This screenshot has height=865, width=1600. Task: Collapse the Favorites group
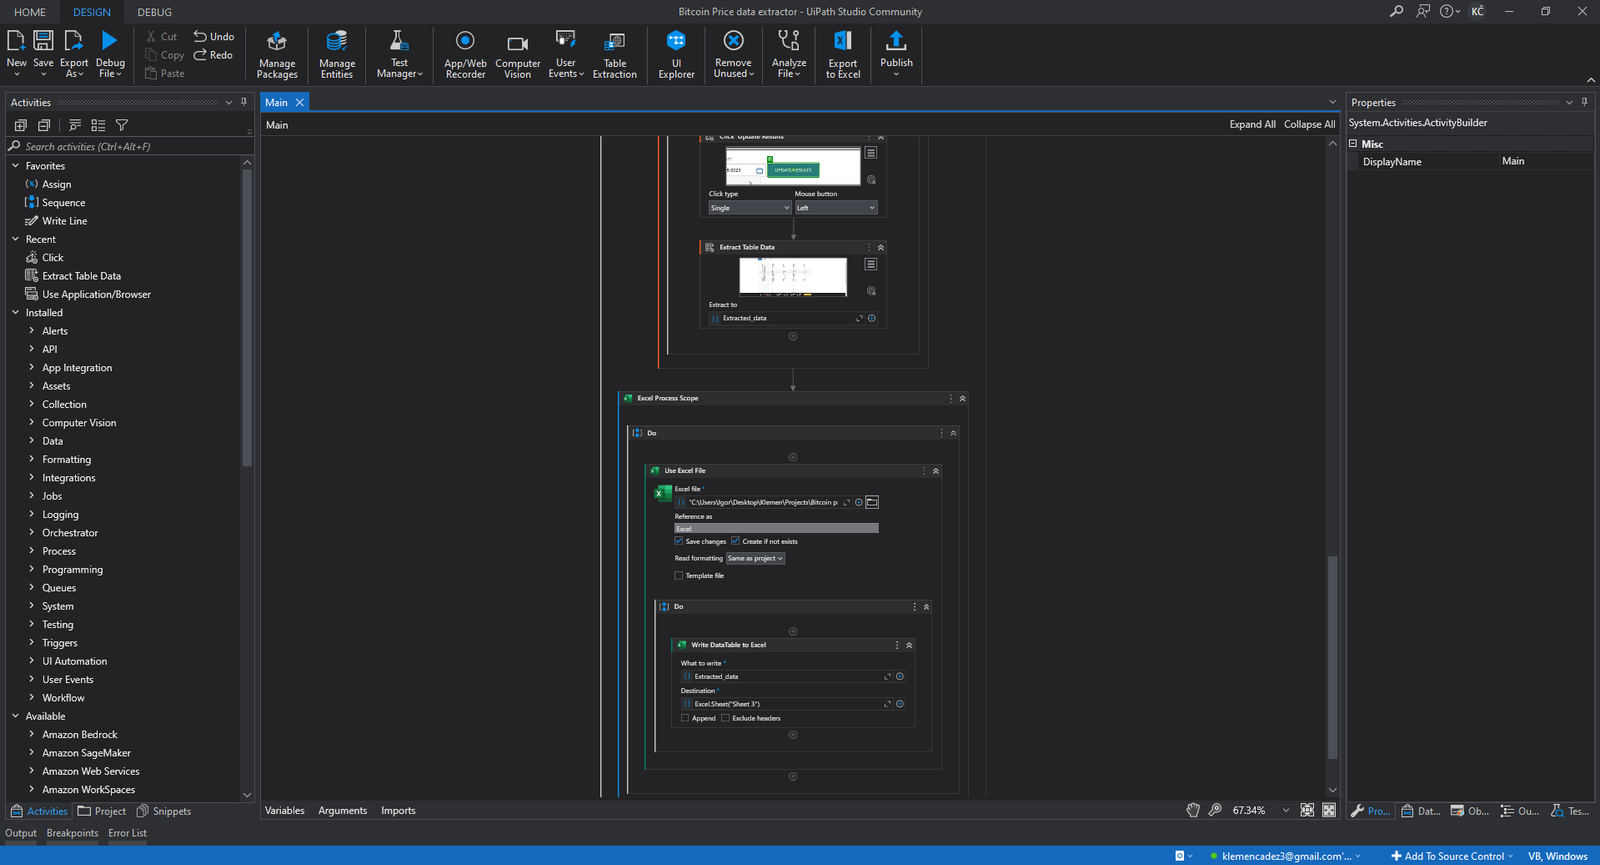coord(16,166)
